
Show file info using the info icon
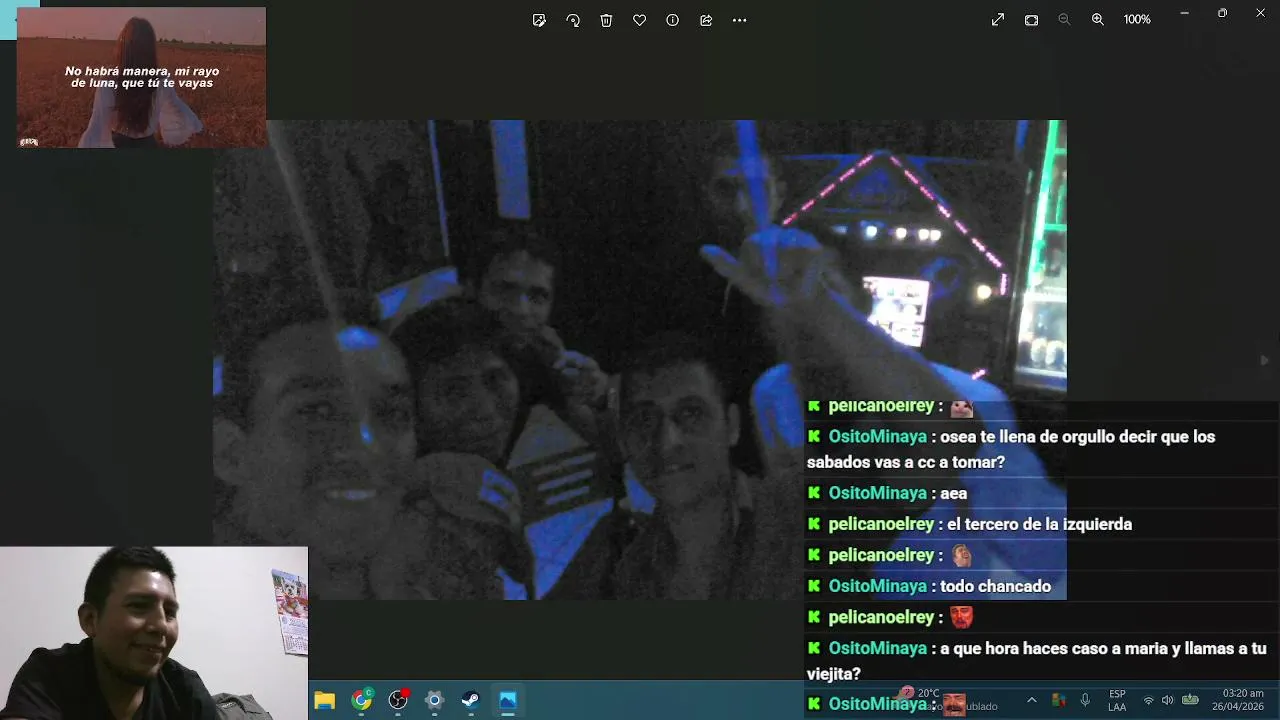coord(672,20)
